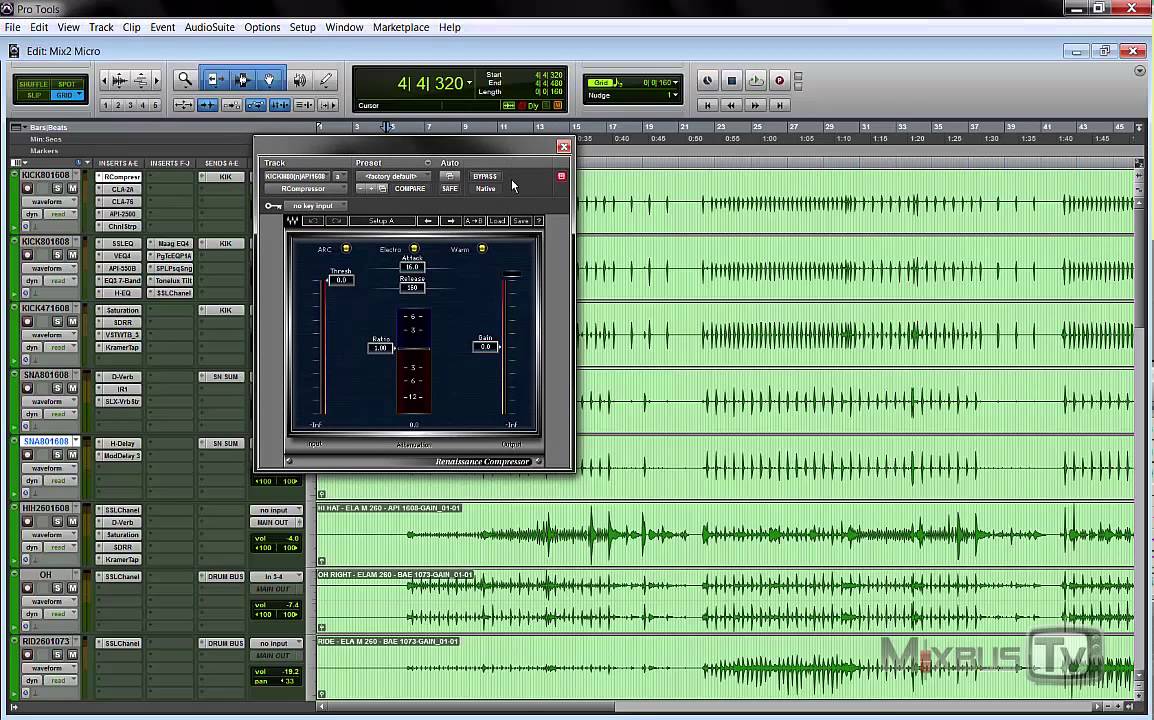Click the Waves A→B copy button
Screen dimensions: 1154x720
coord(474,221)
